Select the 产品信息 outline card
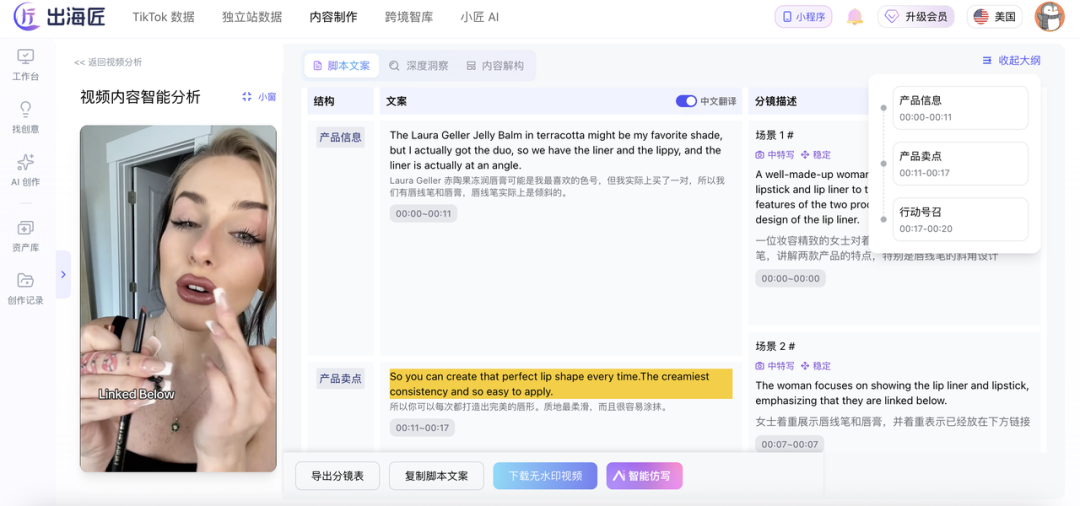The width and height of the screenshot is (1080, 506). pyautogui.click(x=960, y=107)
